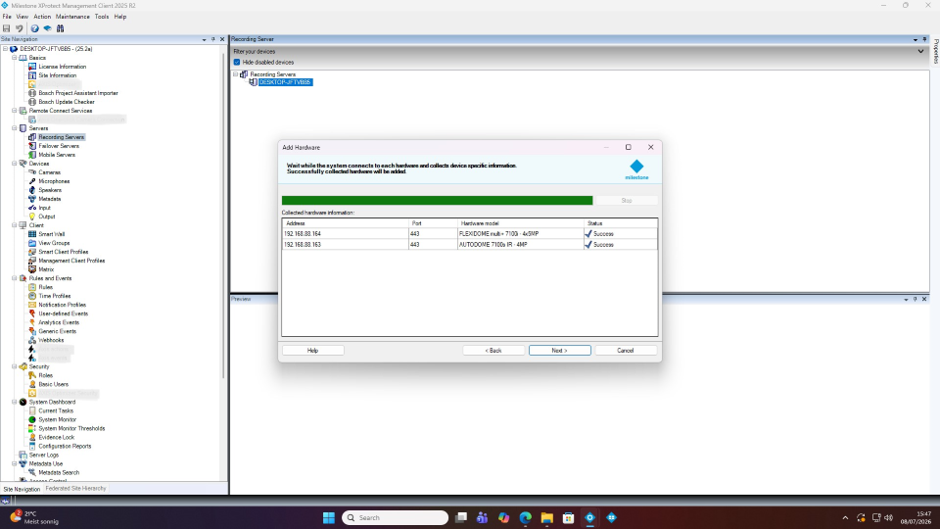Click Help in Add Hardware dialog
940x529 pixels.
click(313, 350)
